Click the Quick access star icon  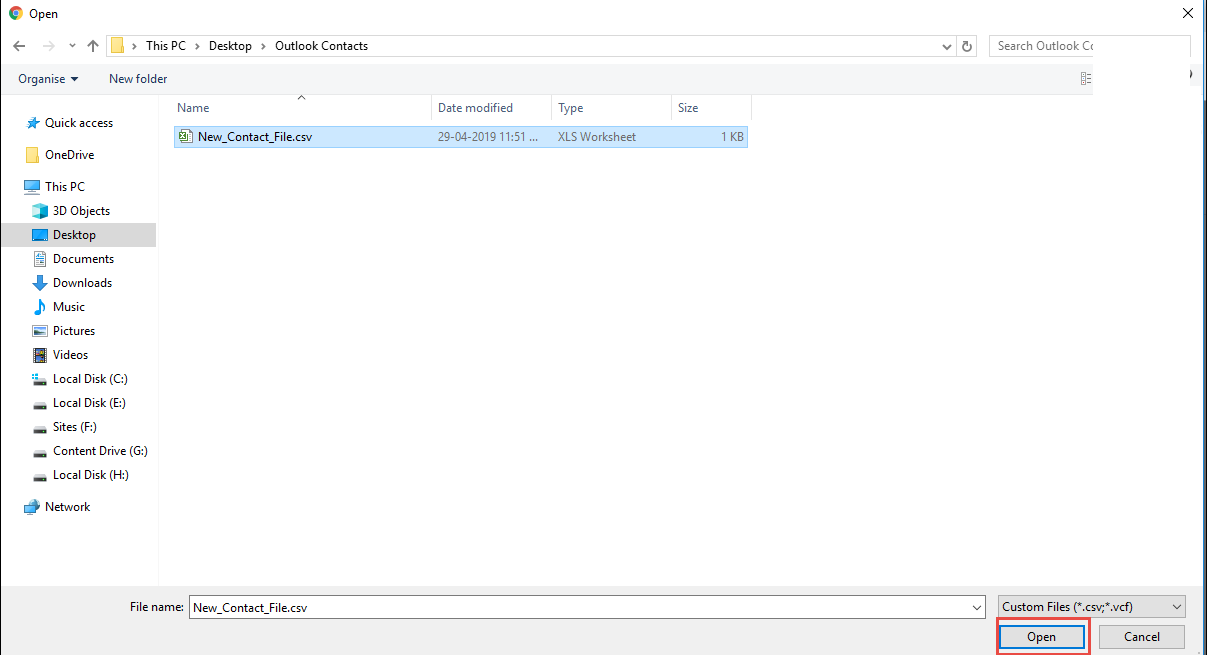pyautogui.click(x=32, y=123)
